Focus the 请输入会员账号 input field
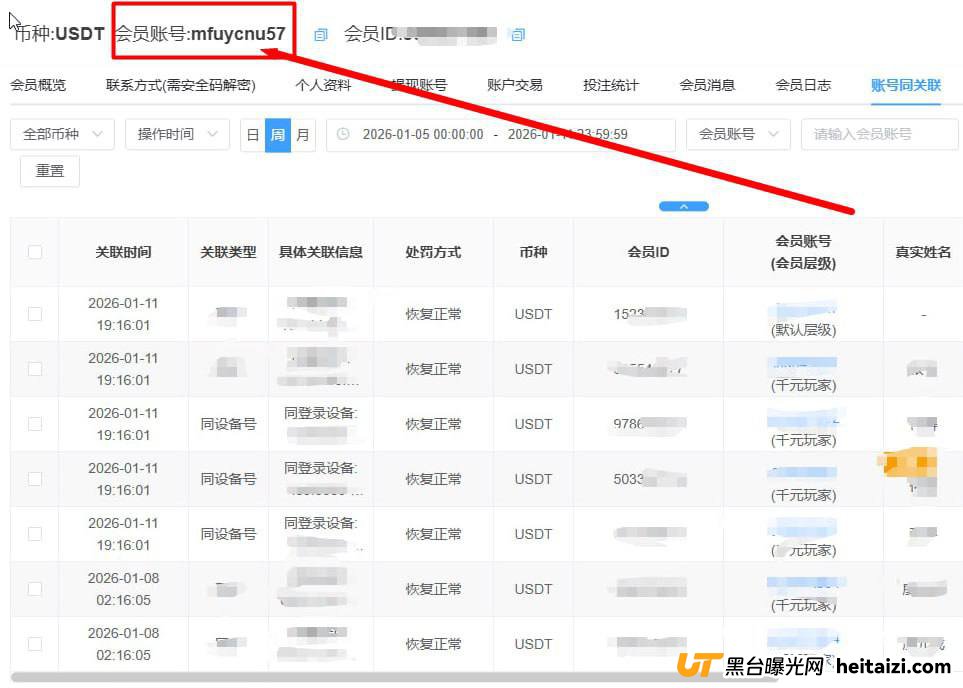This screenshot has width=963, height=688. pyautogui.click(x=879, y=134)
